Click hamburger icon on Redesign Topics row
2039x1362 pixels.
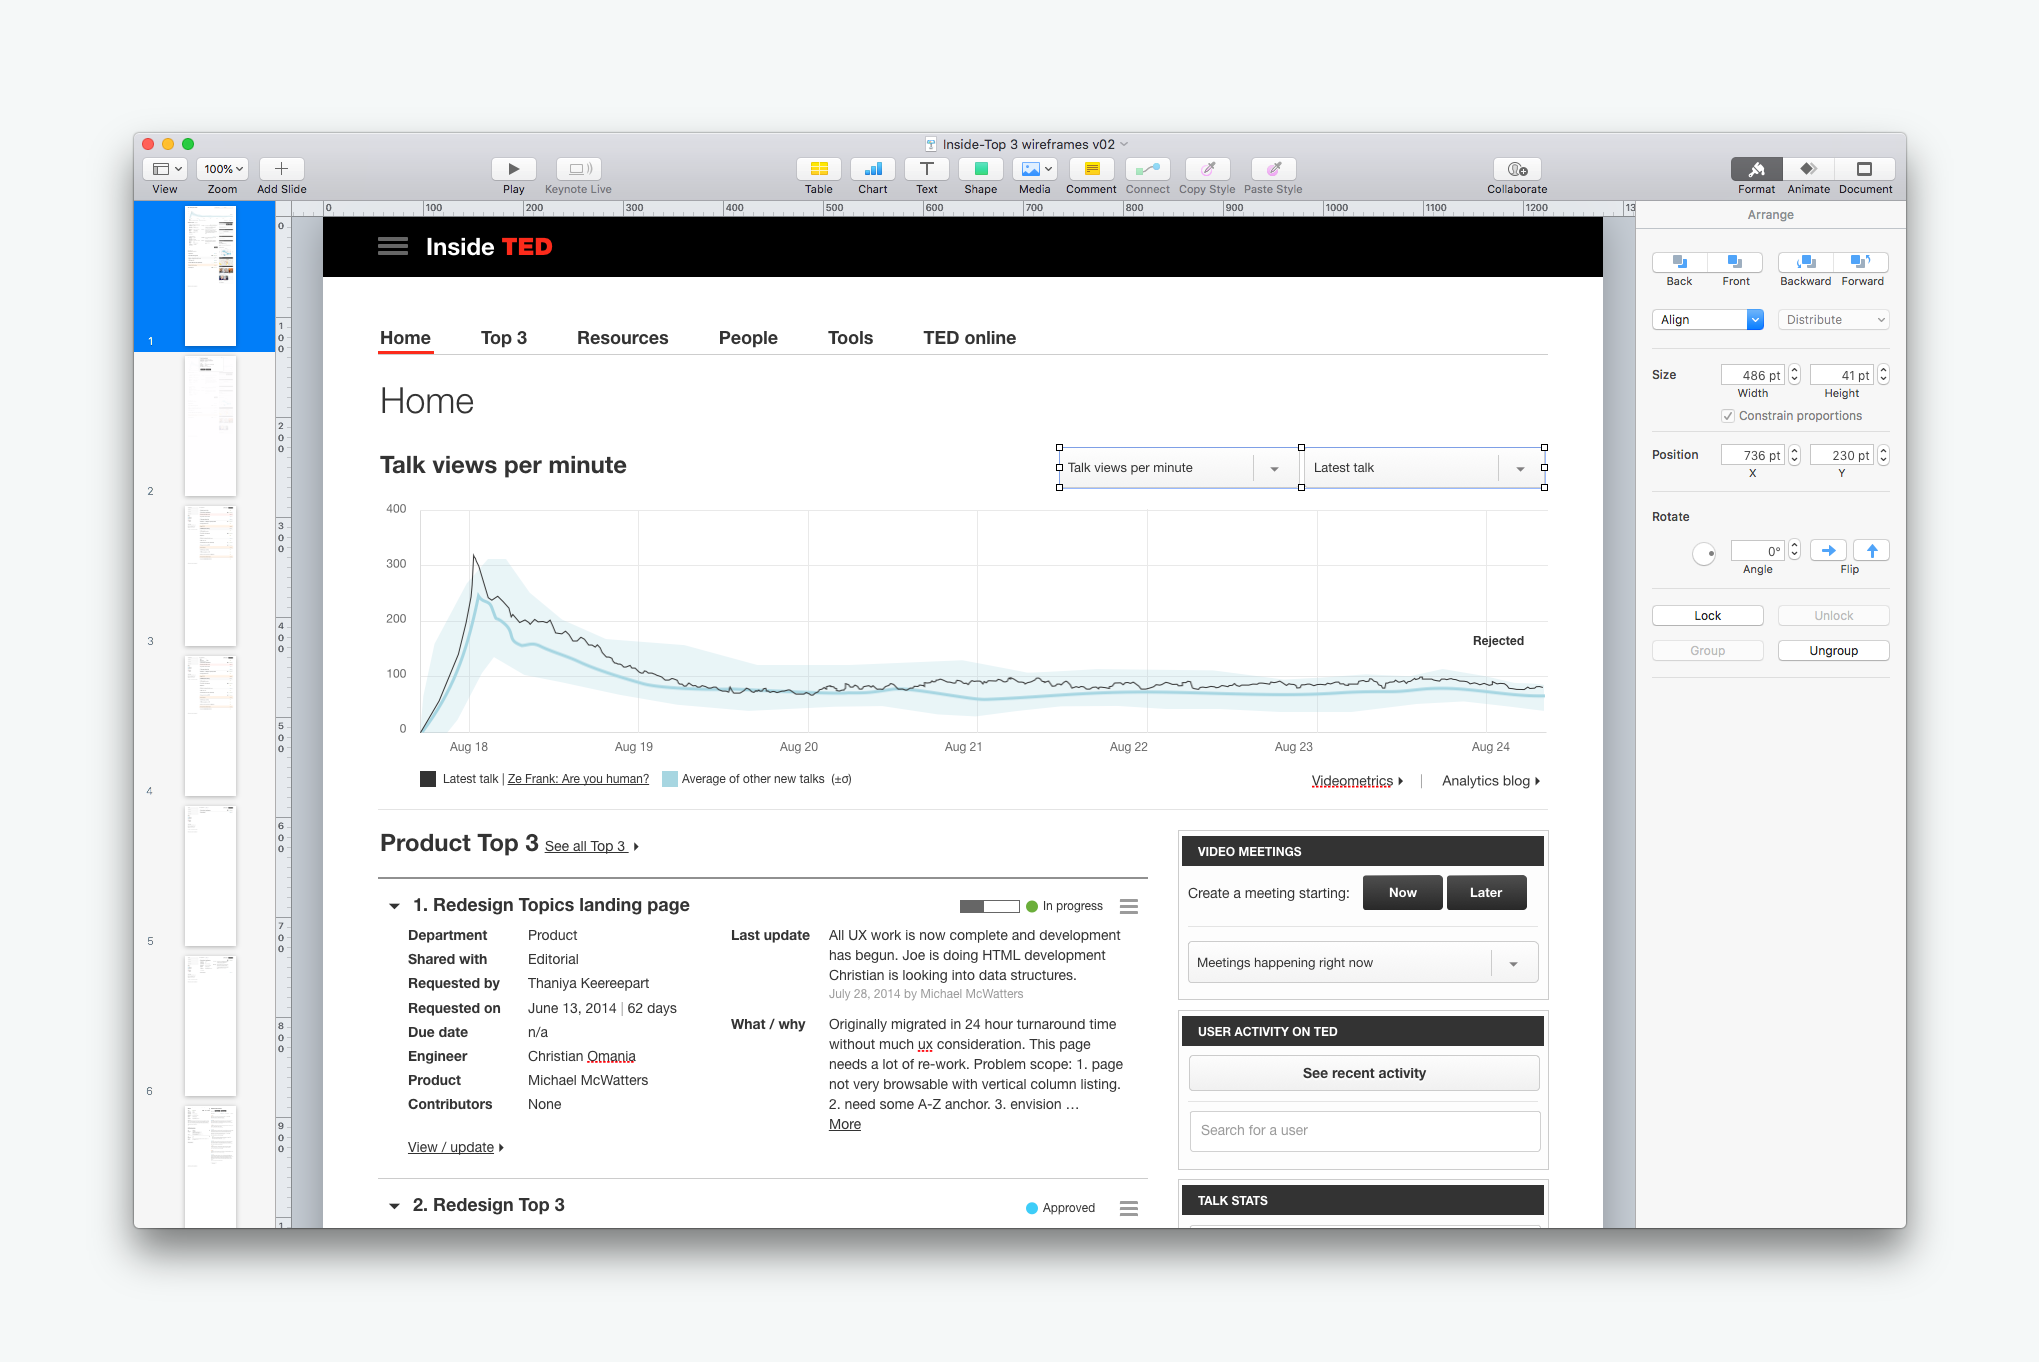click(1129, 906)
